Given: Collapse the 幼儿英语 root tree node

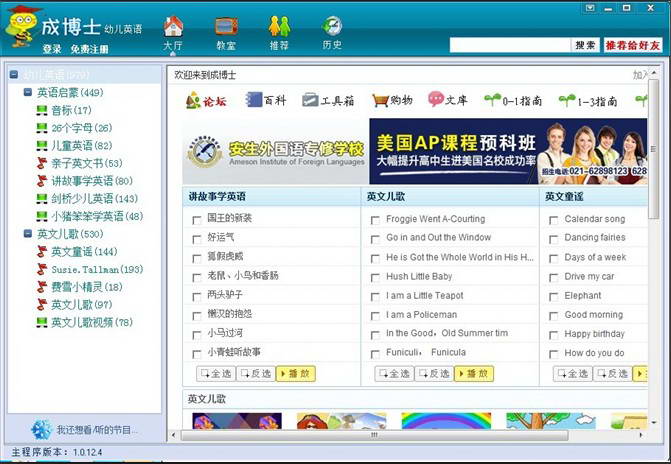Looking at the screenshot, I should (x=14, y=75).
